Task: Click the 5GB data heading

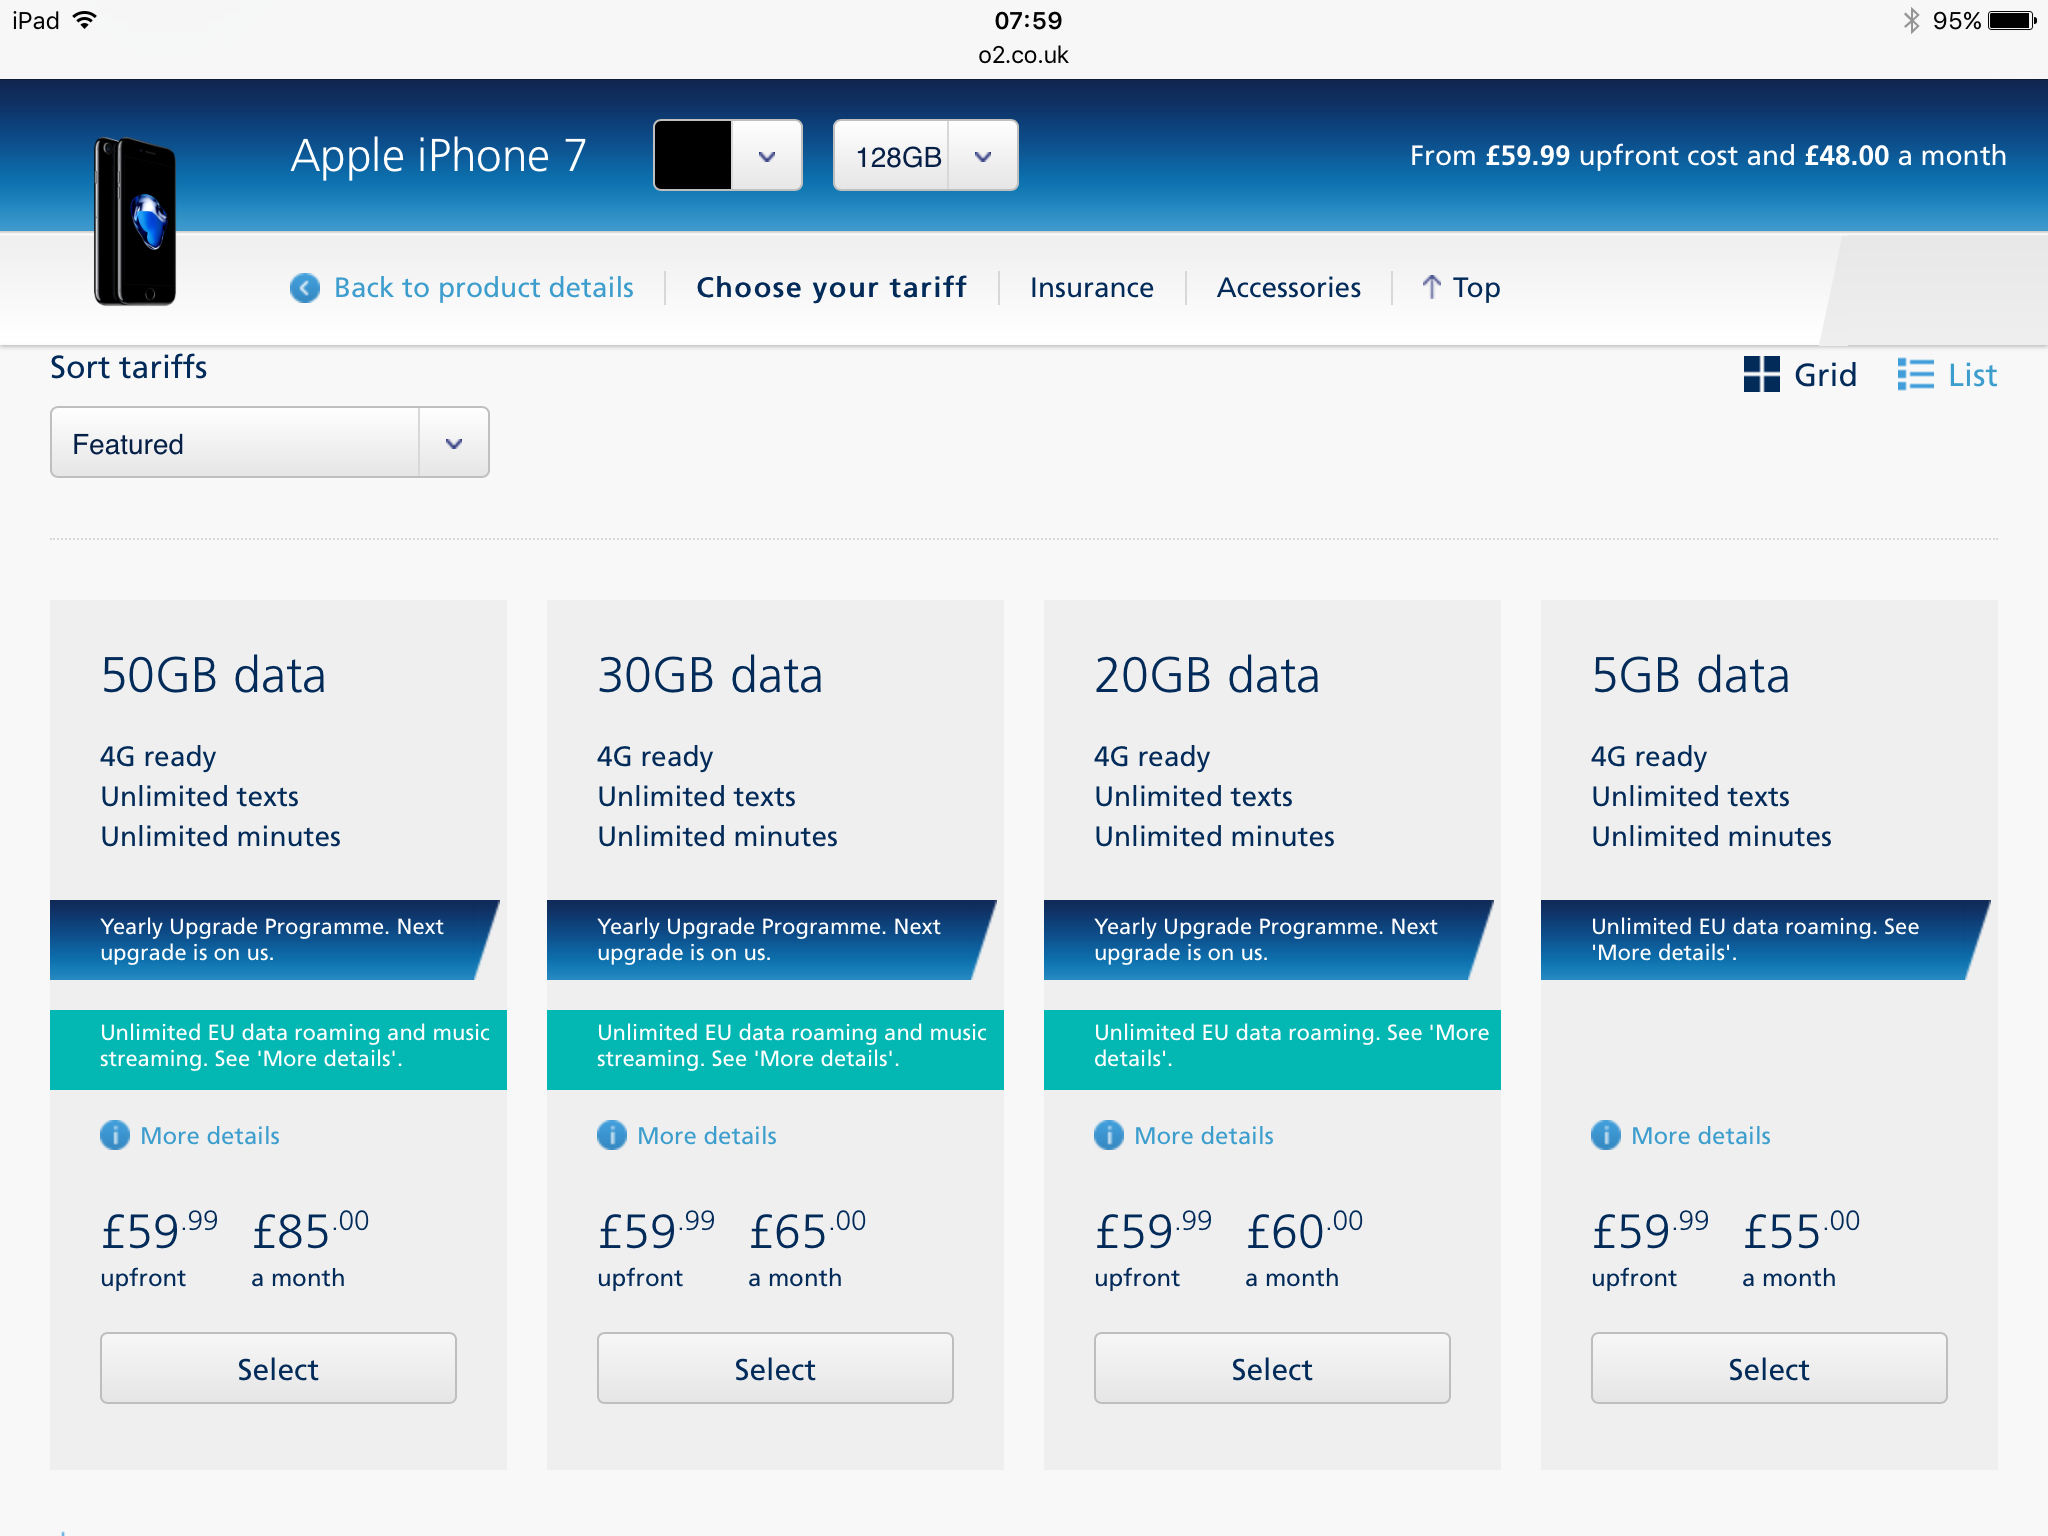Action: pos(1690,675)
